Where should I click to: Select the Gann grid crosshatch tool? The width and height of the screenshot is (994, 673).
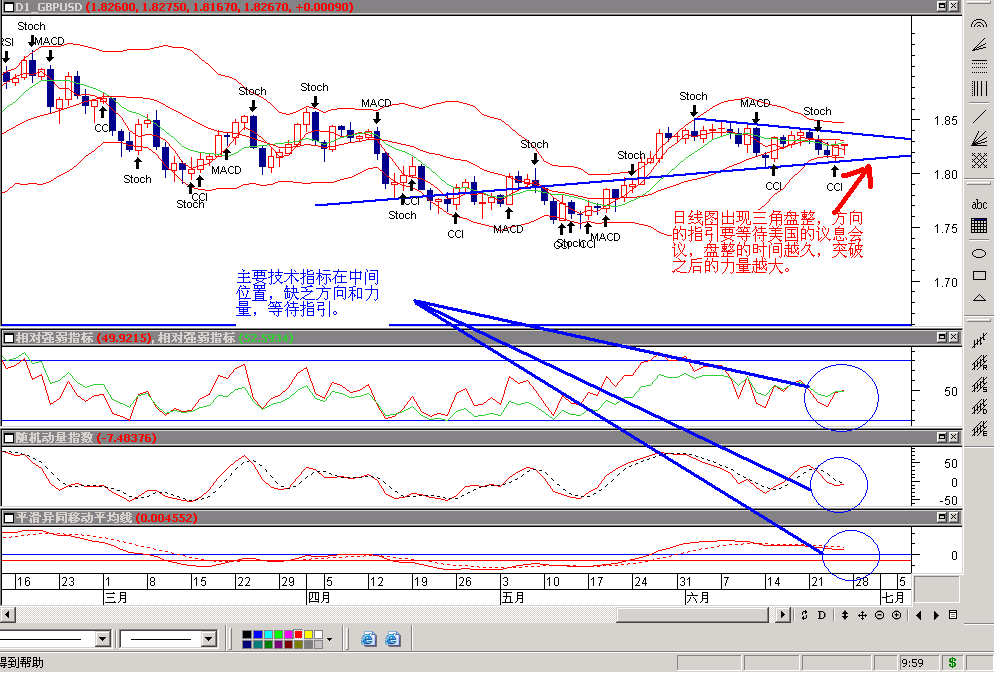[x=979, y=159]
